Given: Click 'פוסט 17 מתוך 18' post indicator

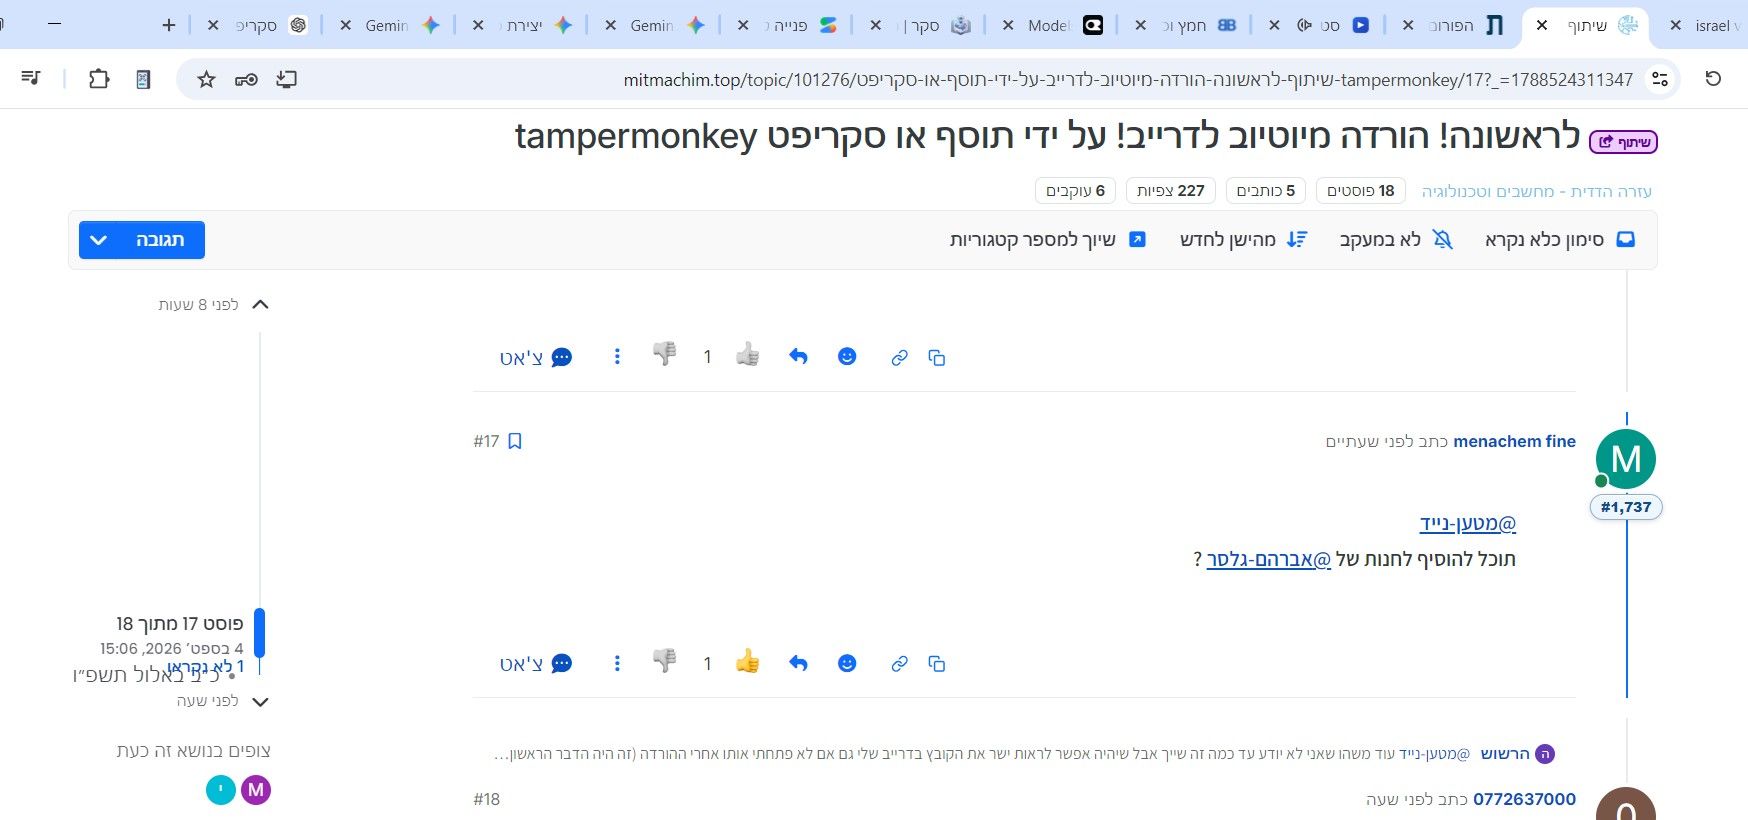Looking at the screenshot, I should [x=180, y=624].
